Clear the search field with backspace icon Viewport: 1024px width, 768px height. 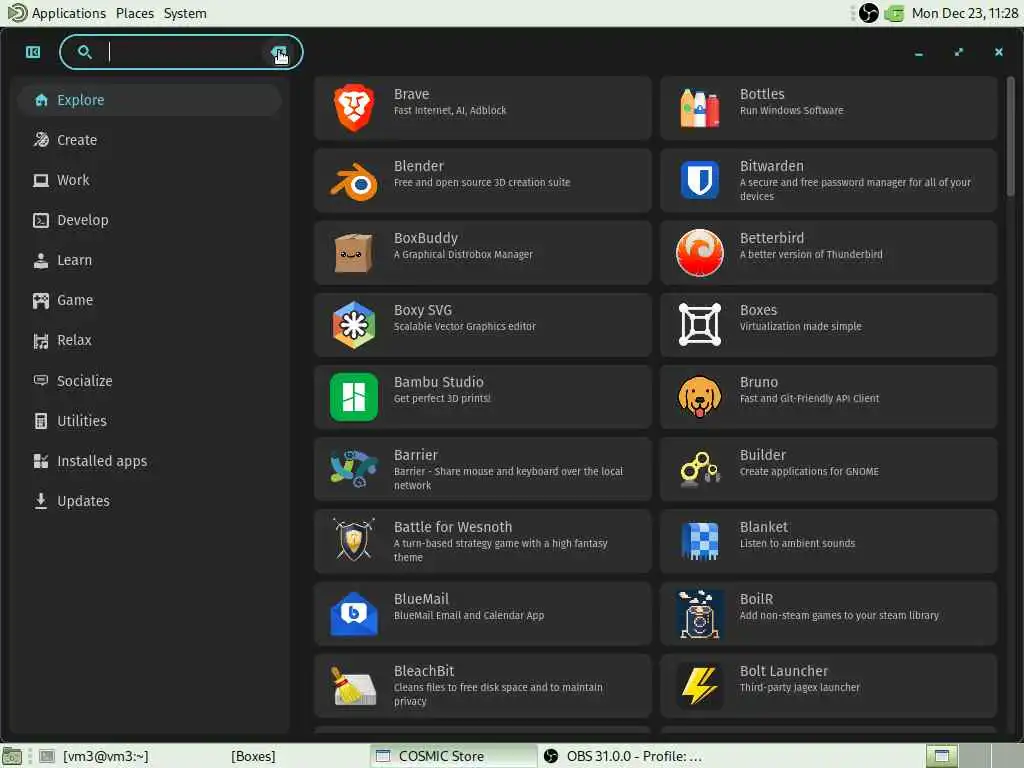[x=280, y=52]
